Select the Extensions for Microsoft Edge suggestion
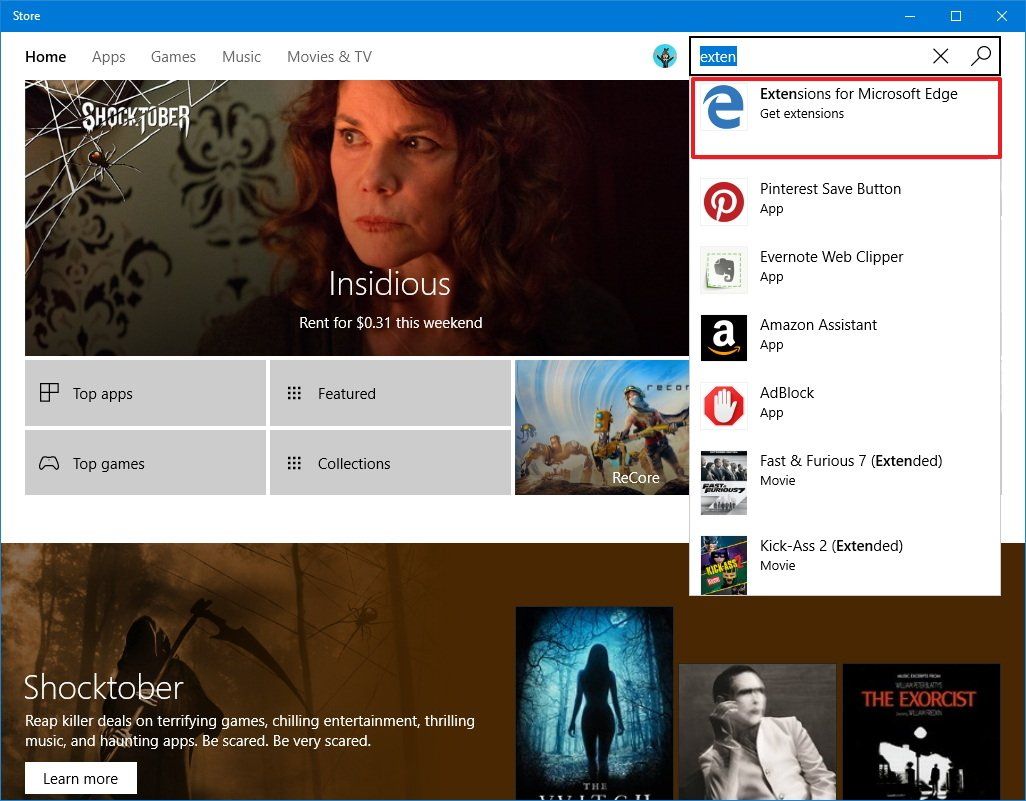 (x=858, y=103)
